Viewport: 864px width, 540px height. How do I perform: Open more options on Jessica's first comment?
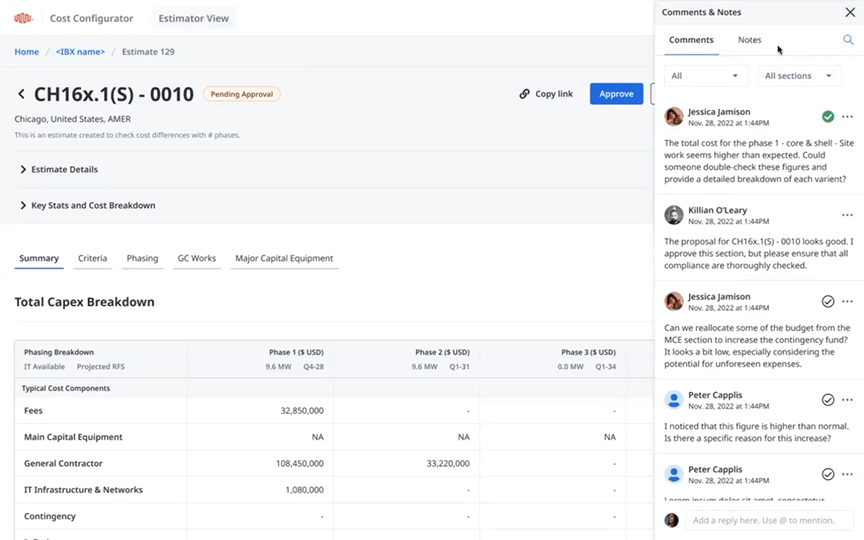[847, 117]
